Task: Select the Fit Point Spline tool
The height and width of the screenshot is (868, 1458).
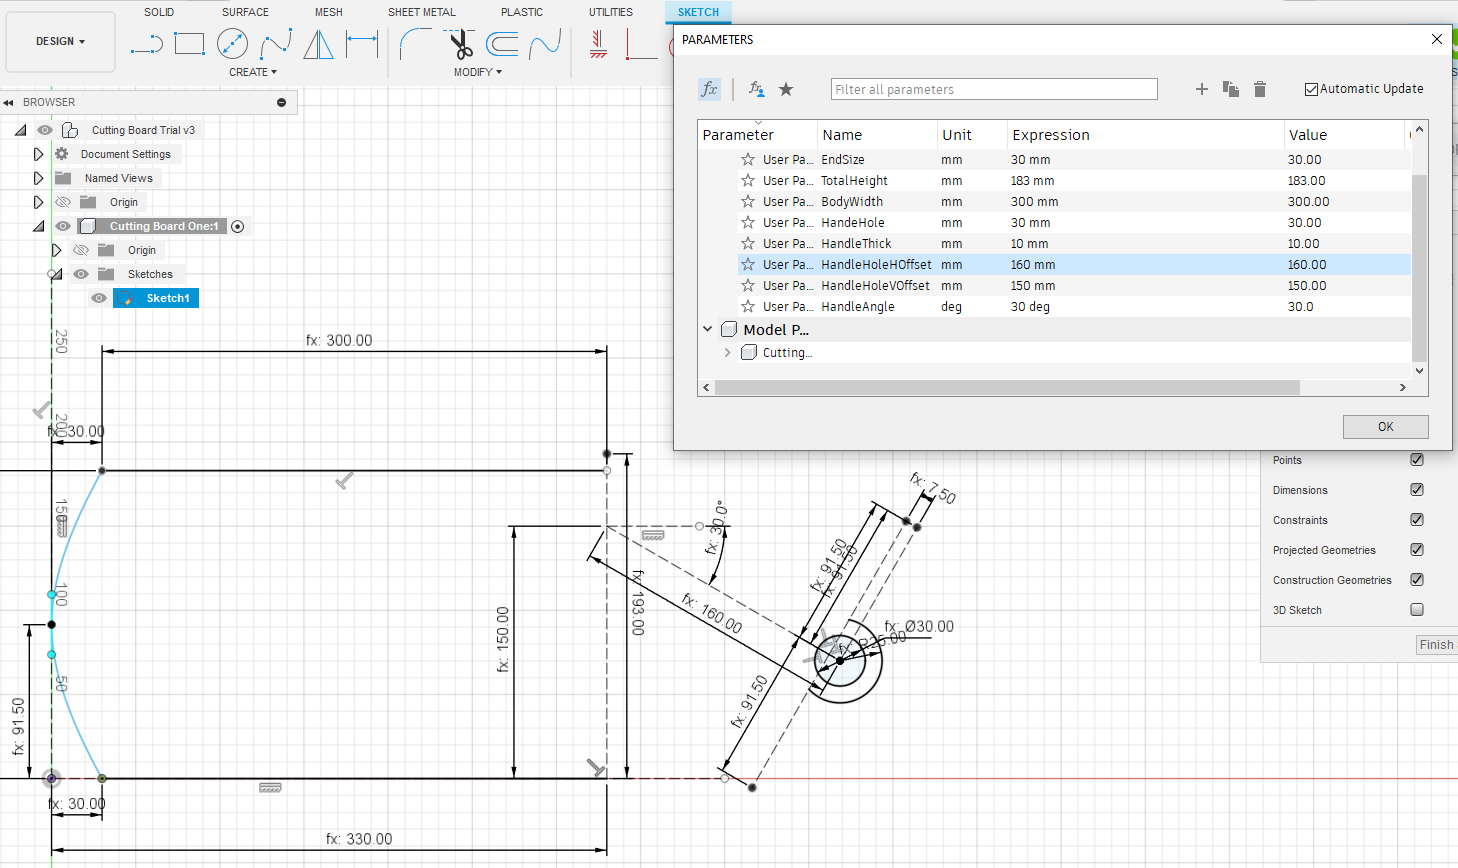Action: pyautogui.click(x=275, y=43)
